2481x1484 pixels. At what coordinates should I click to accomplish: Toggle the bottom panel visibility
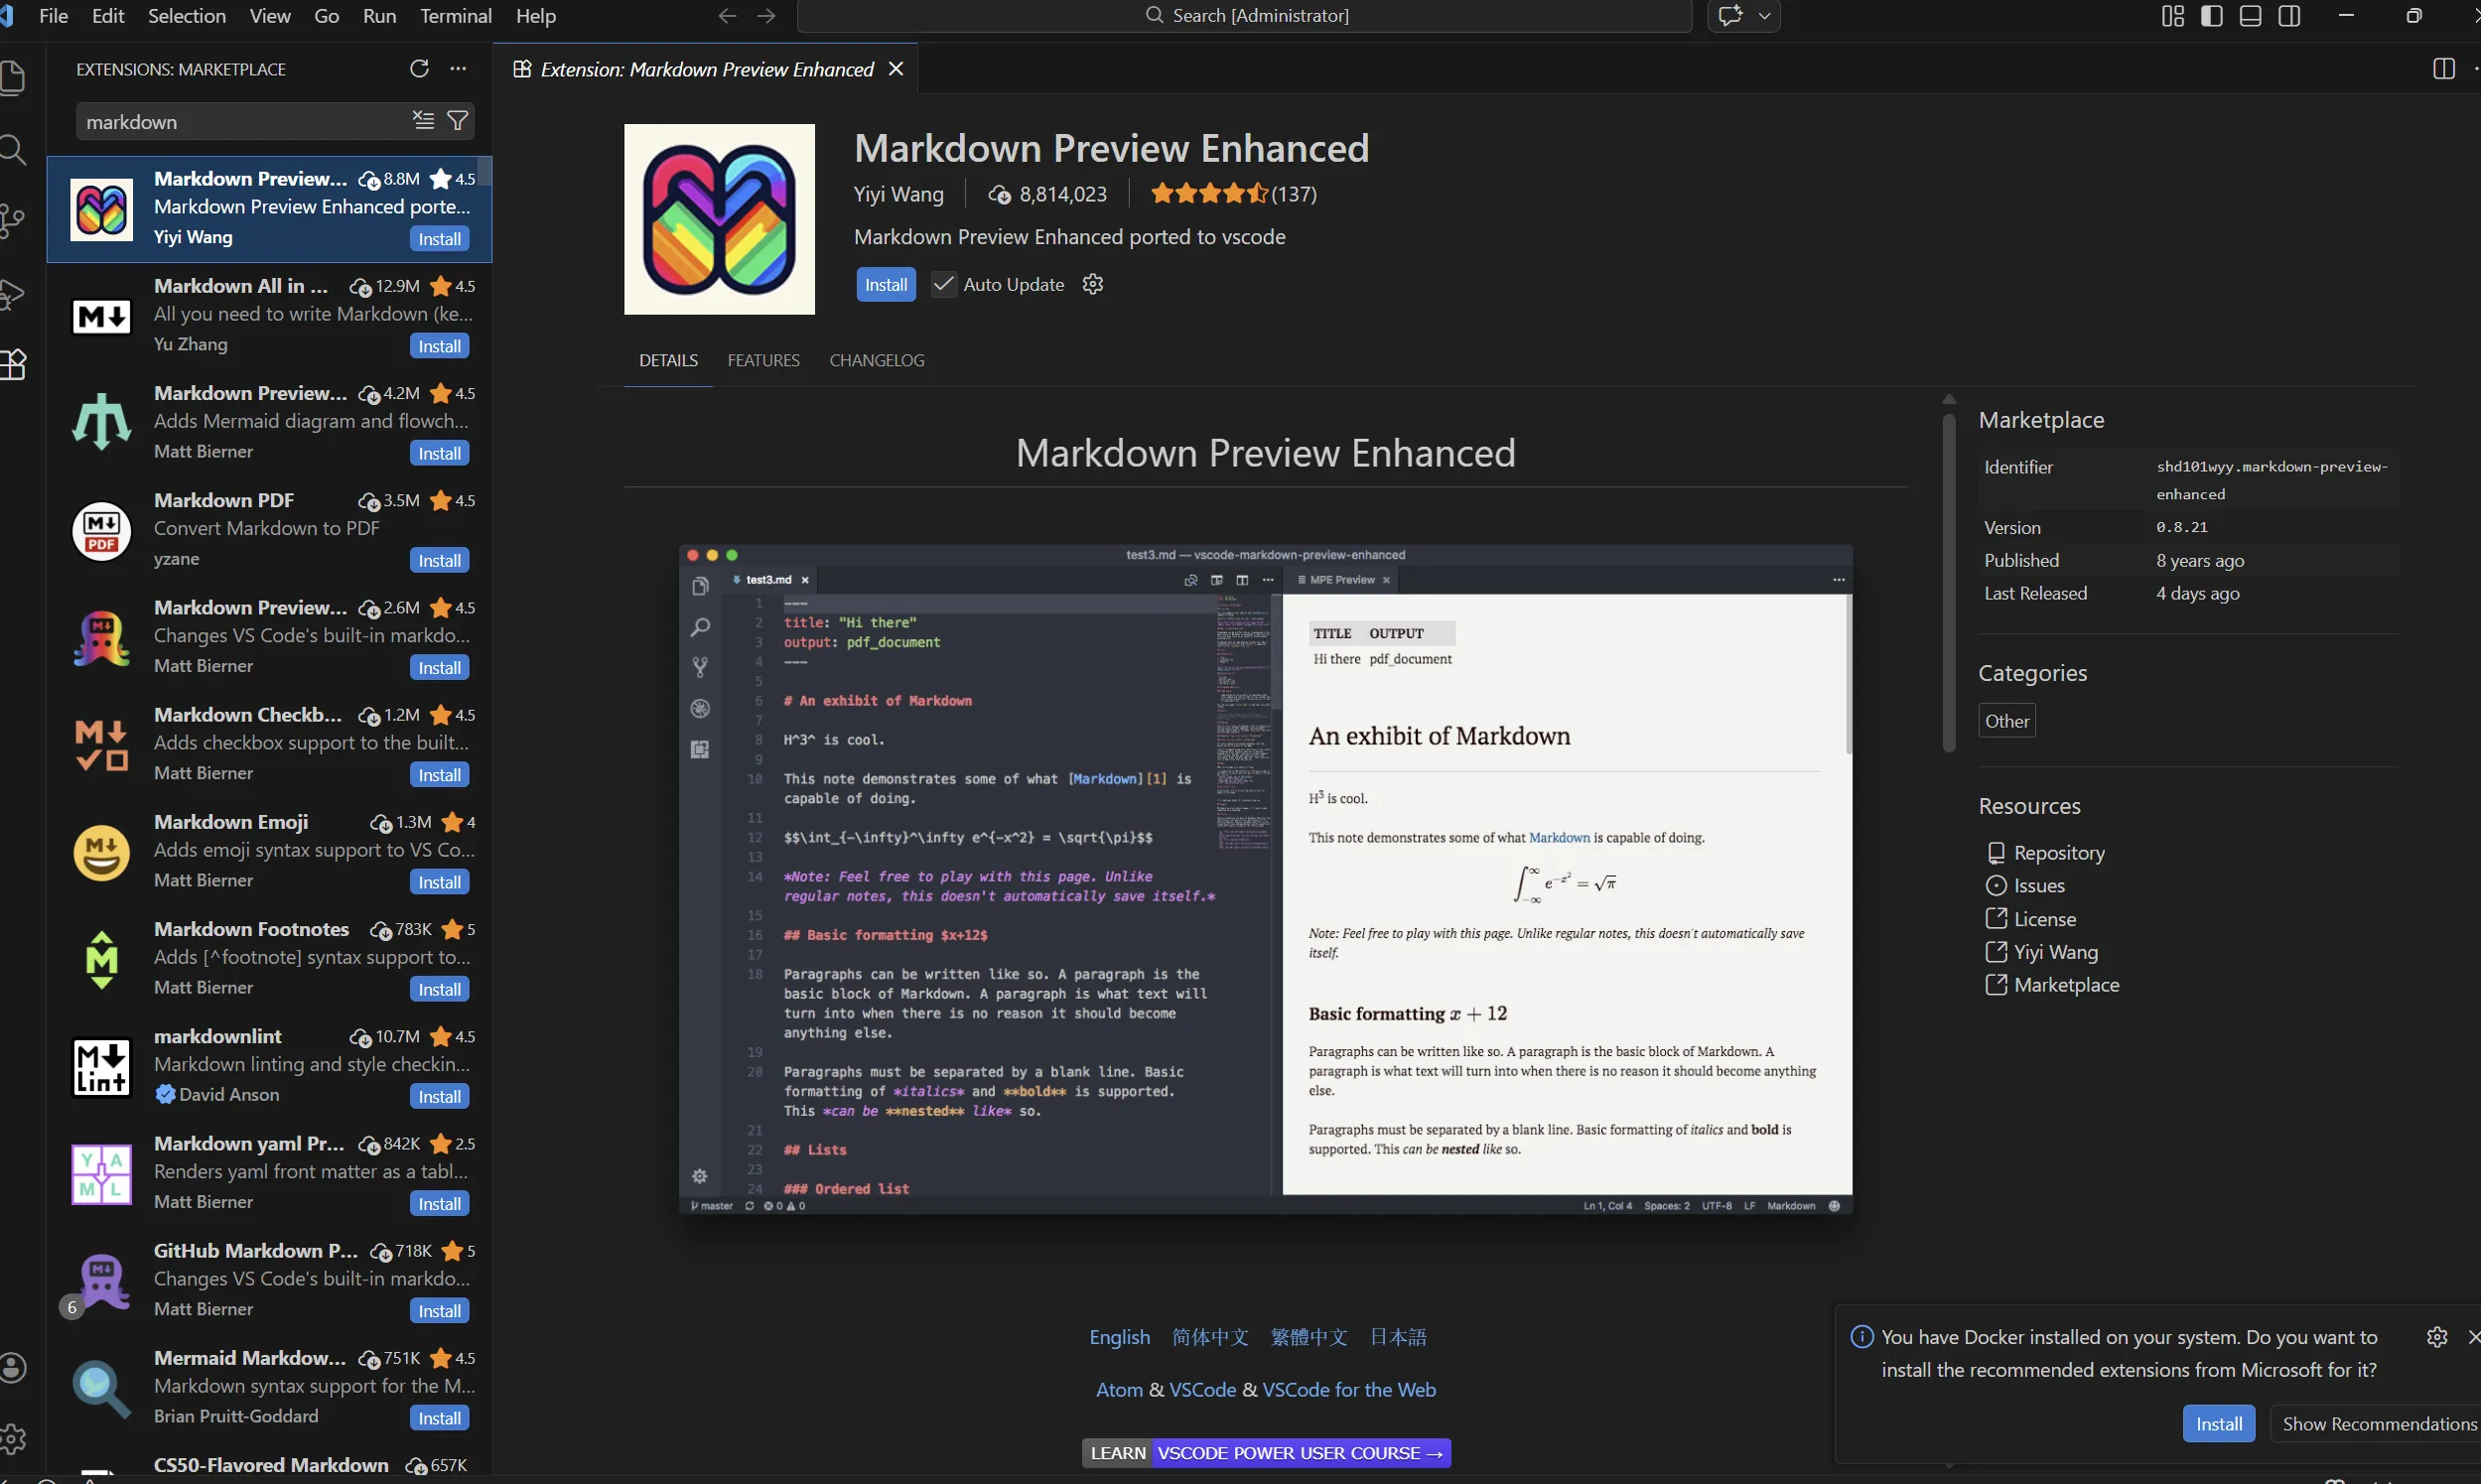[2250, 16]
